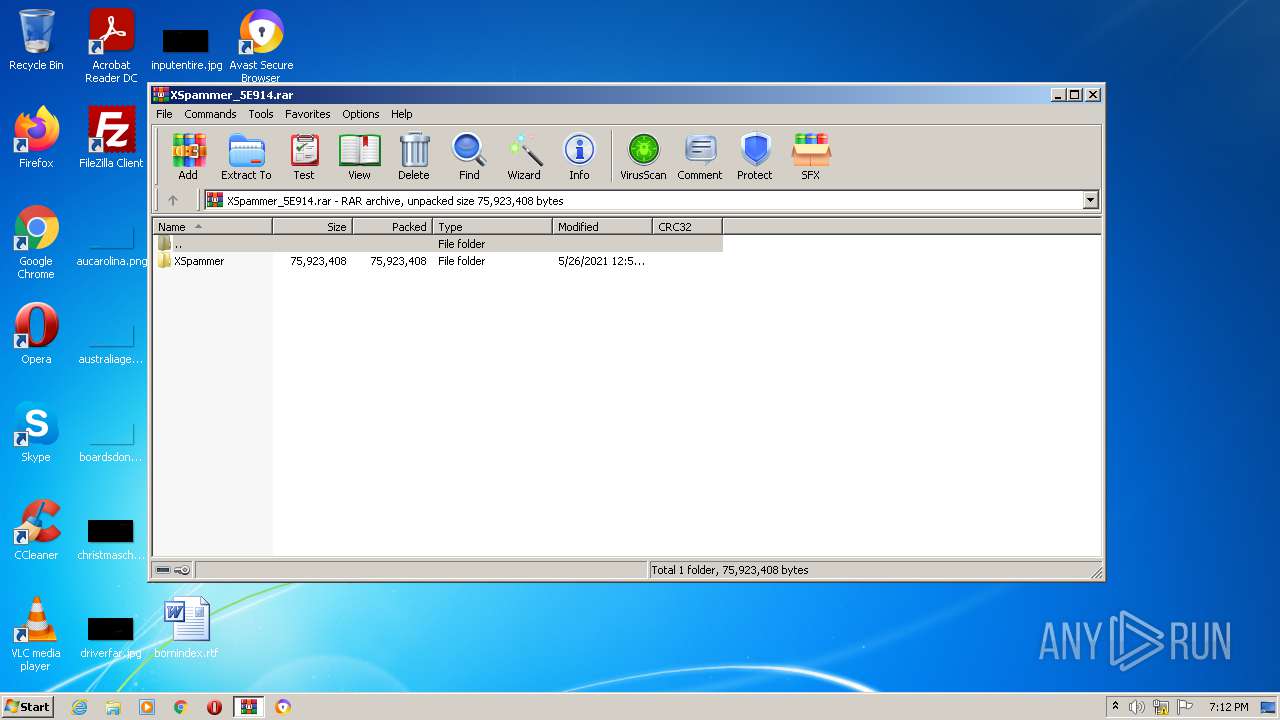Click the volume speaker tray icon
The height and width of the screenshot is (720, 1280).
point(1137,707)
